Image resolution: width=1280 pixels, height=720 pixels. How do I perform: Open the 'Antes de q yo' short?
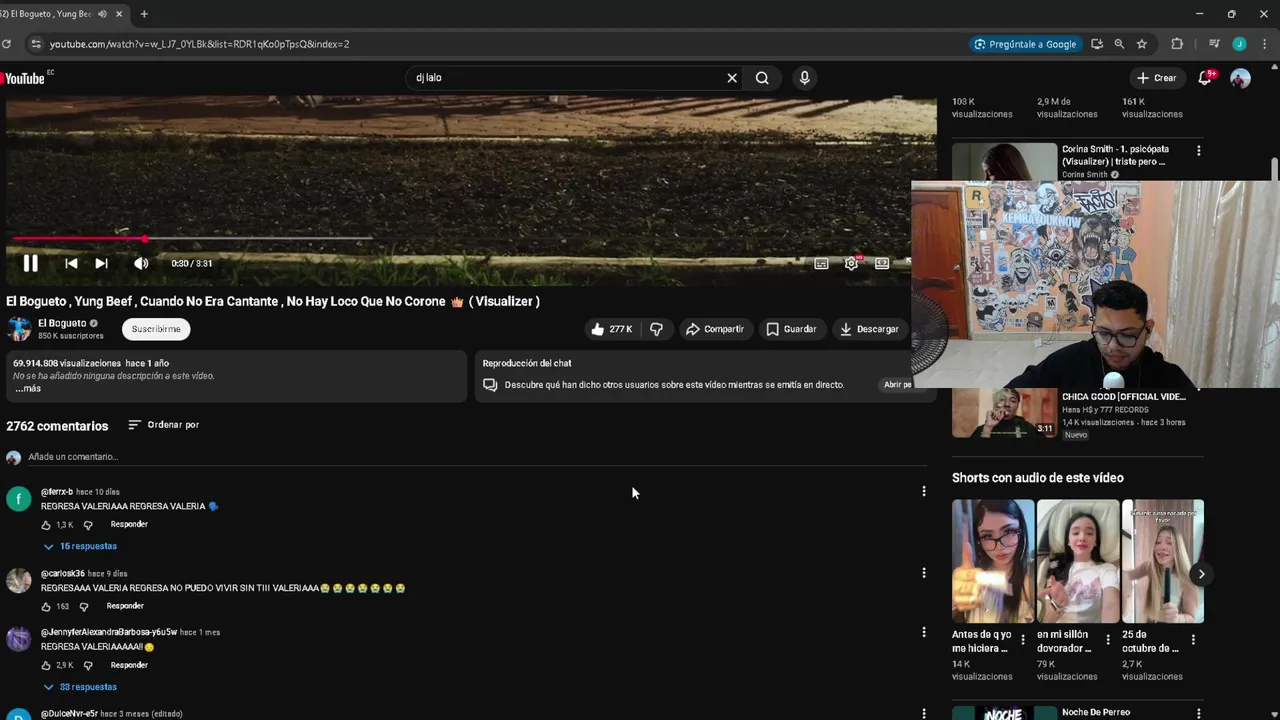(x=993, y=561)
